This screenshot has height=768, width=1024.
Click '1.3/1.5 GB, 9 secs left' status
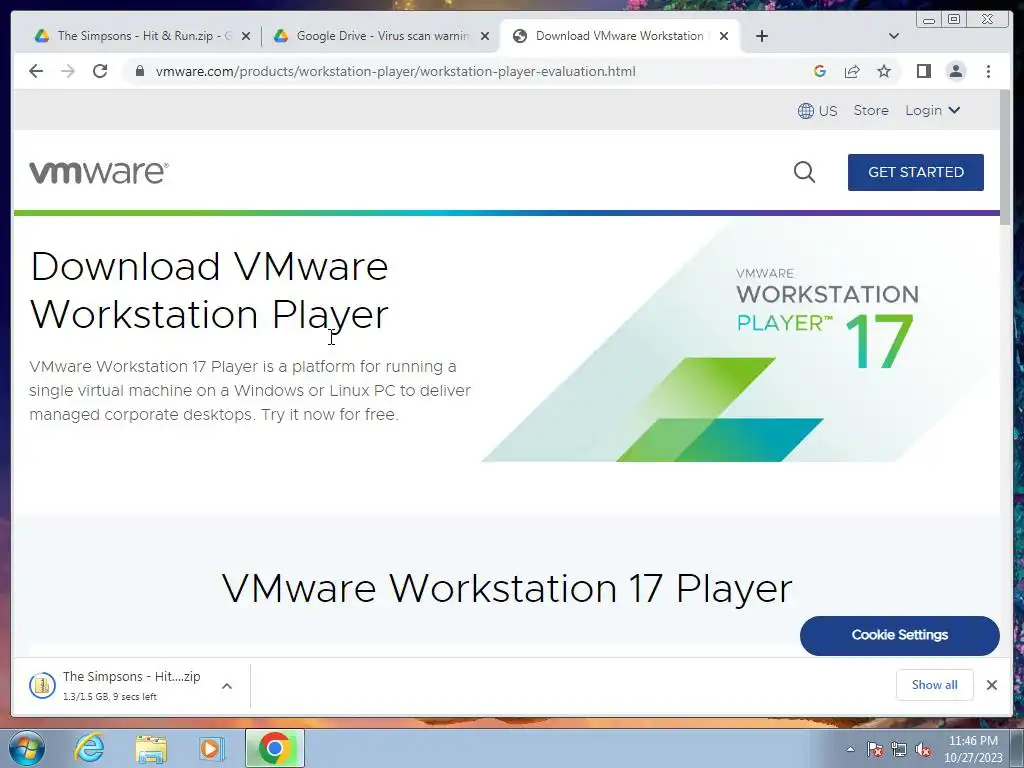(x=110, y=697)
